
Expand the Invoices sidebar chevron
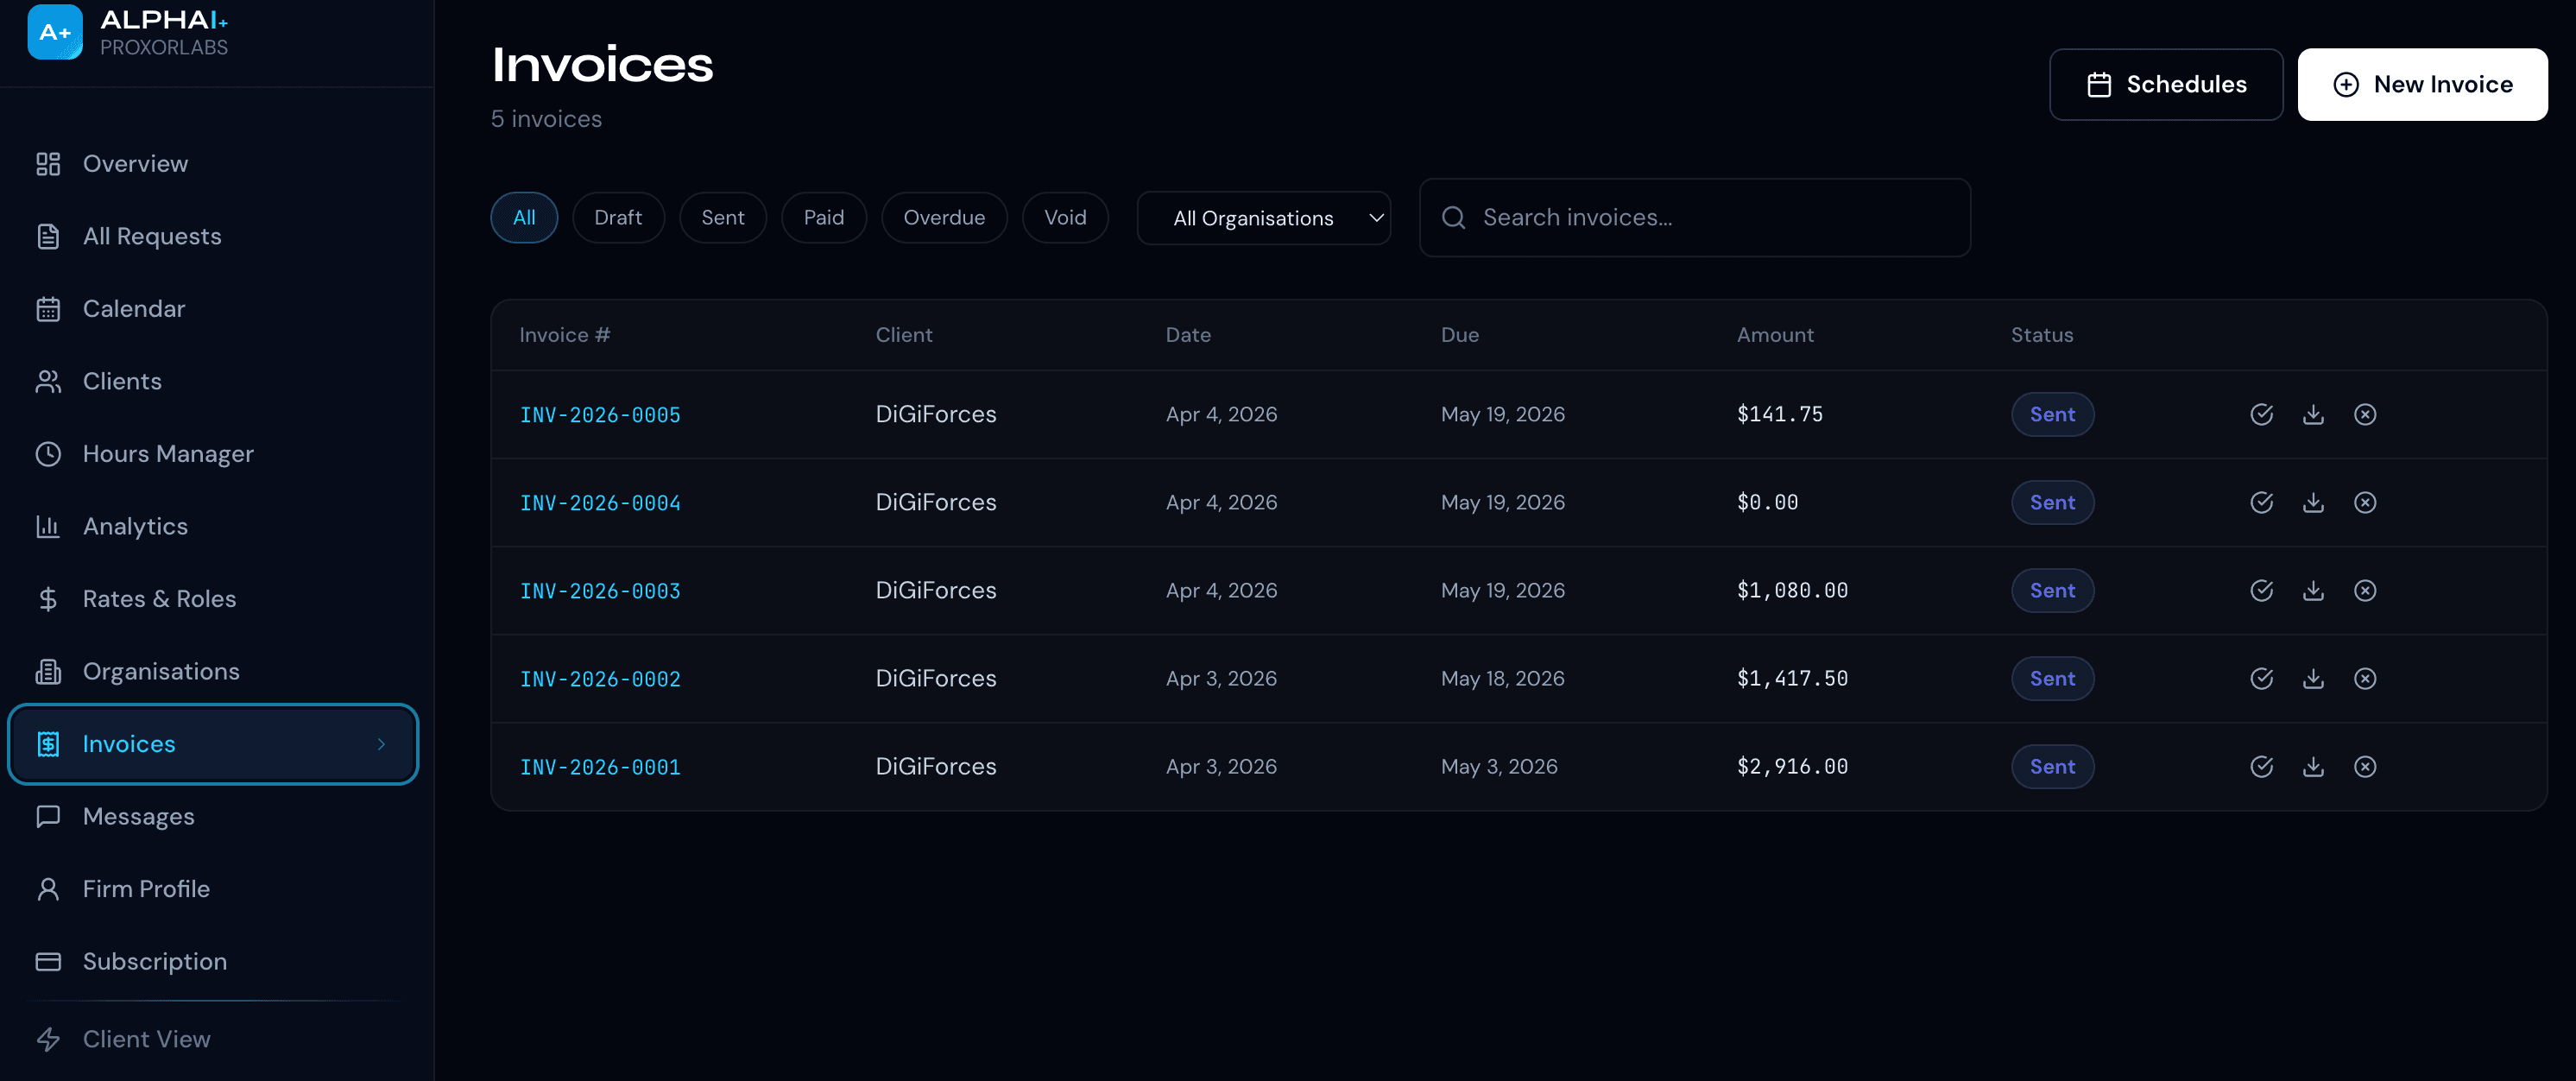381,744
